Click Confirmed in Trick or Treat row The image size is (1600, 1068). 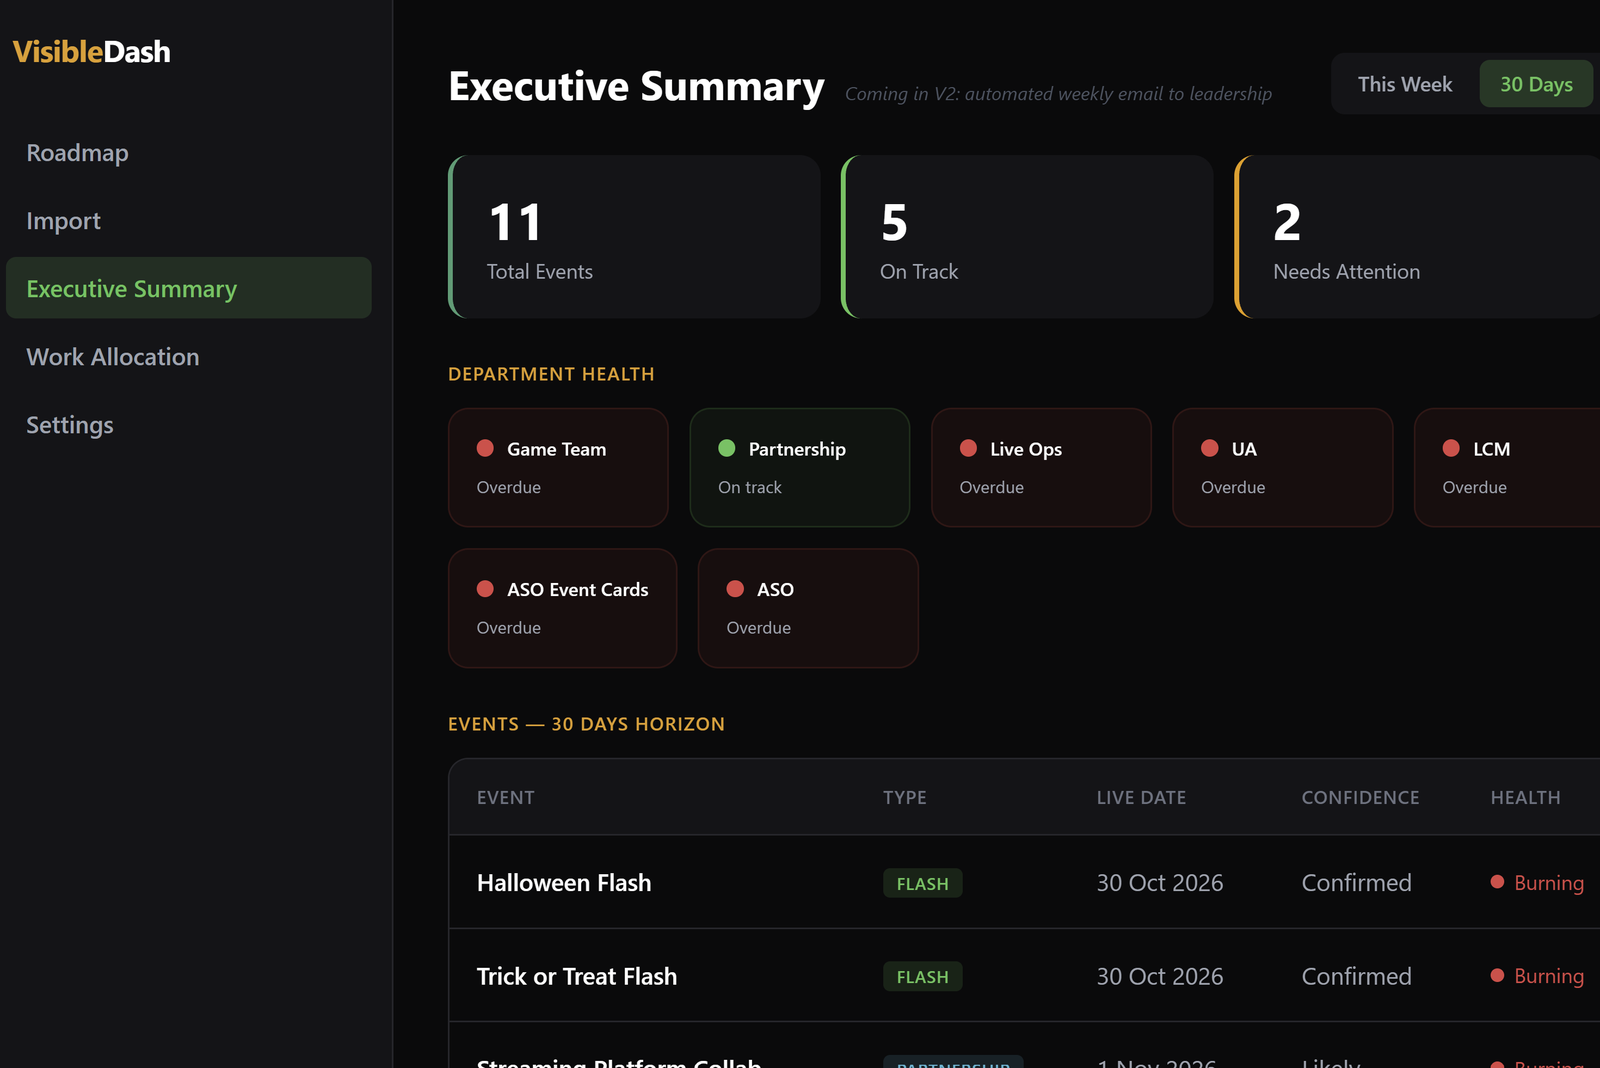coord(1357,976)
